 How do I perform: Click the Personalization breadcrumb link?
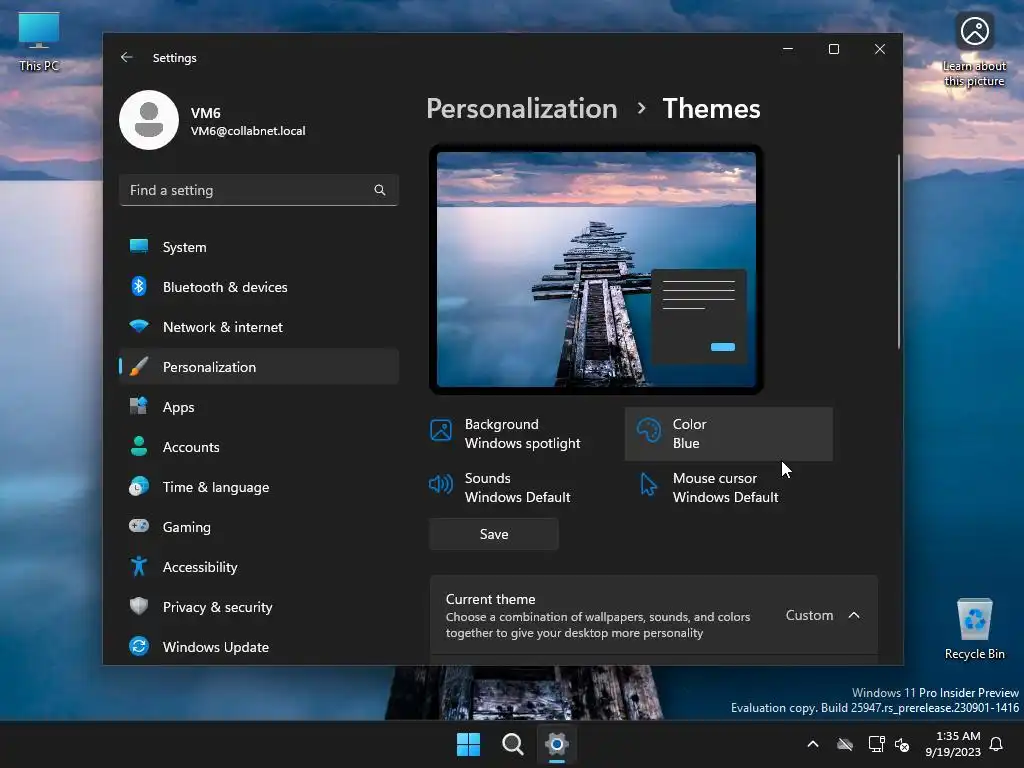point(522,108)
